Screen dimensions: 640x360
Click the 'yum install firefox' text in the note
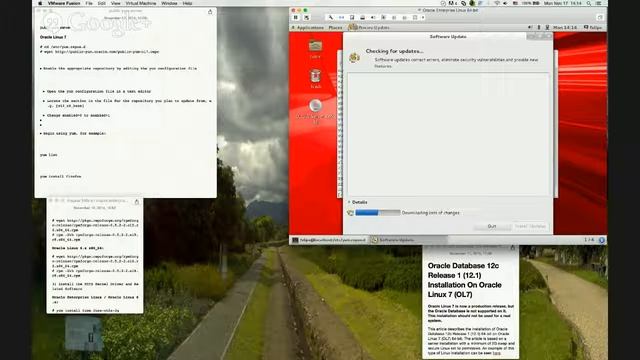click(60, 176)
